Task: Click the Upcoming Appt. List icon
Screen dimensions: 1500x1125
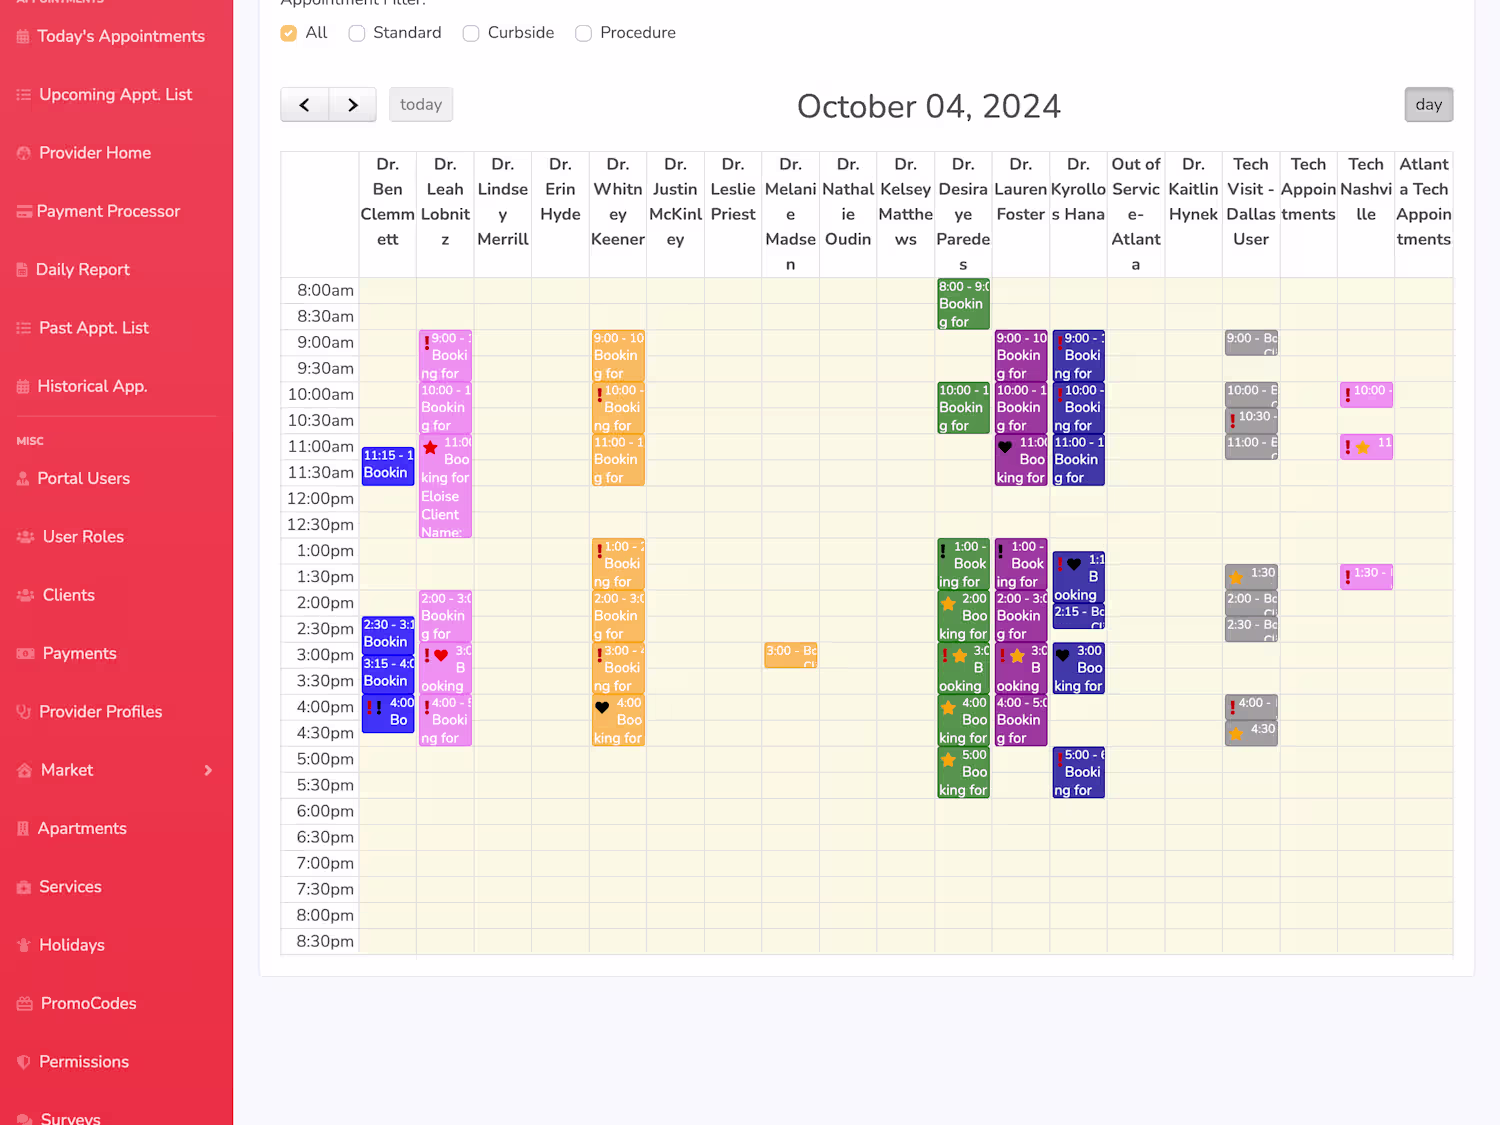Action: point(24,95)
